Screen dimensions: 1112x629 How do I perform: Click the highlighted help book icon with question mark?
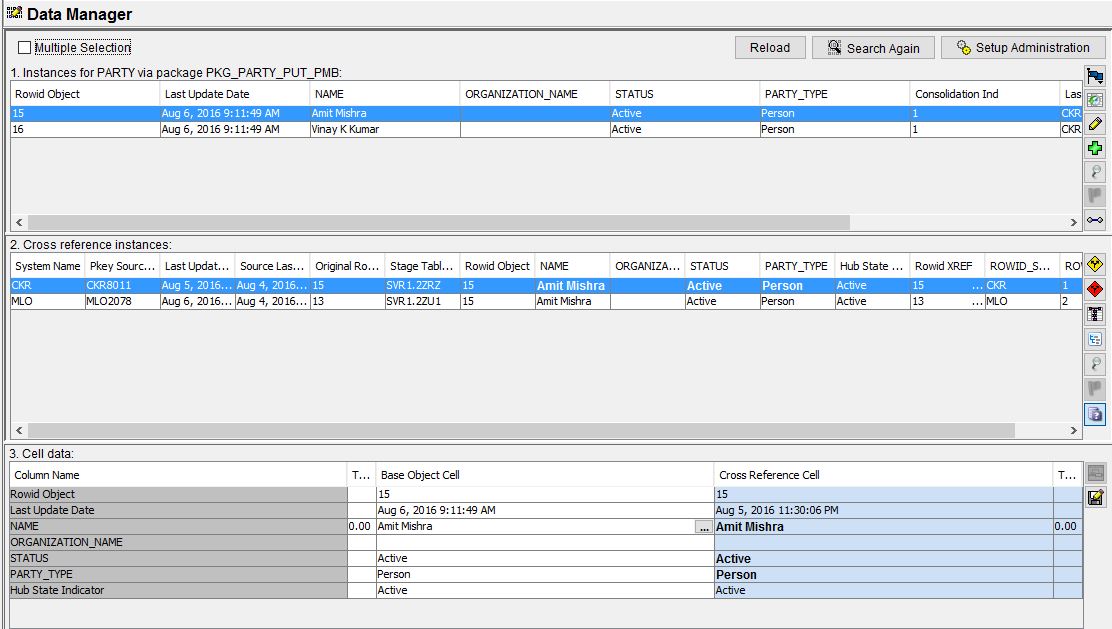[x=1094, y=414]
